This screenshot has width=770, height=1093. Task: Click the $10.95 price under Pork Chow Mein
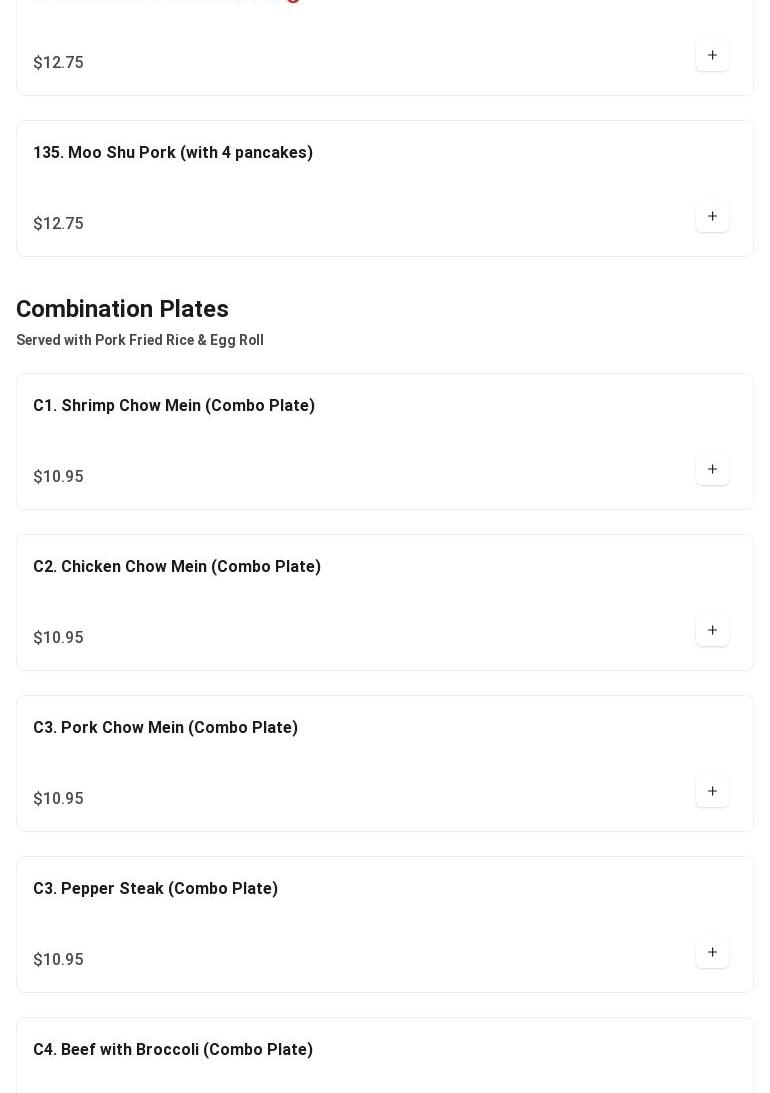pos(58,799)
